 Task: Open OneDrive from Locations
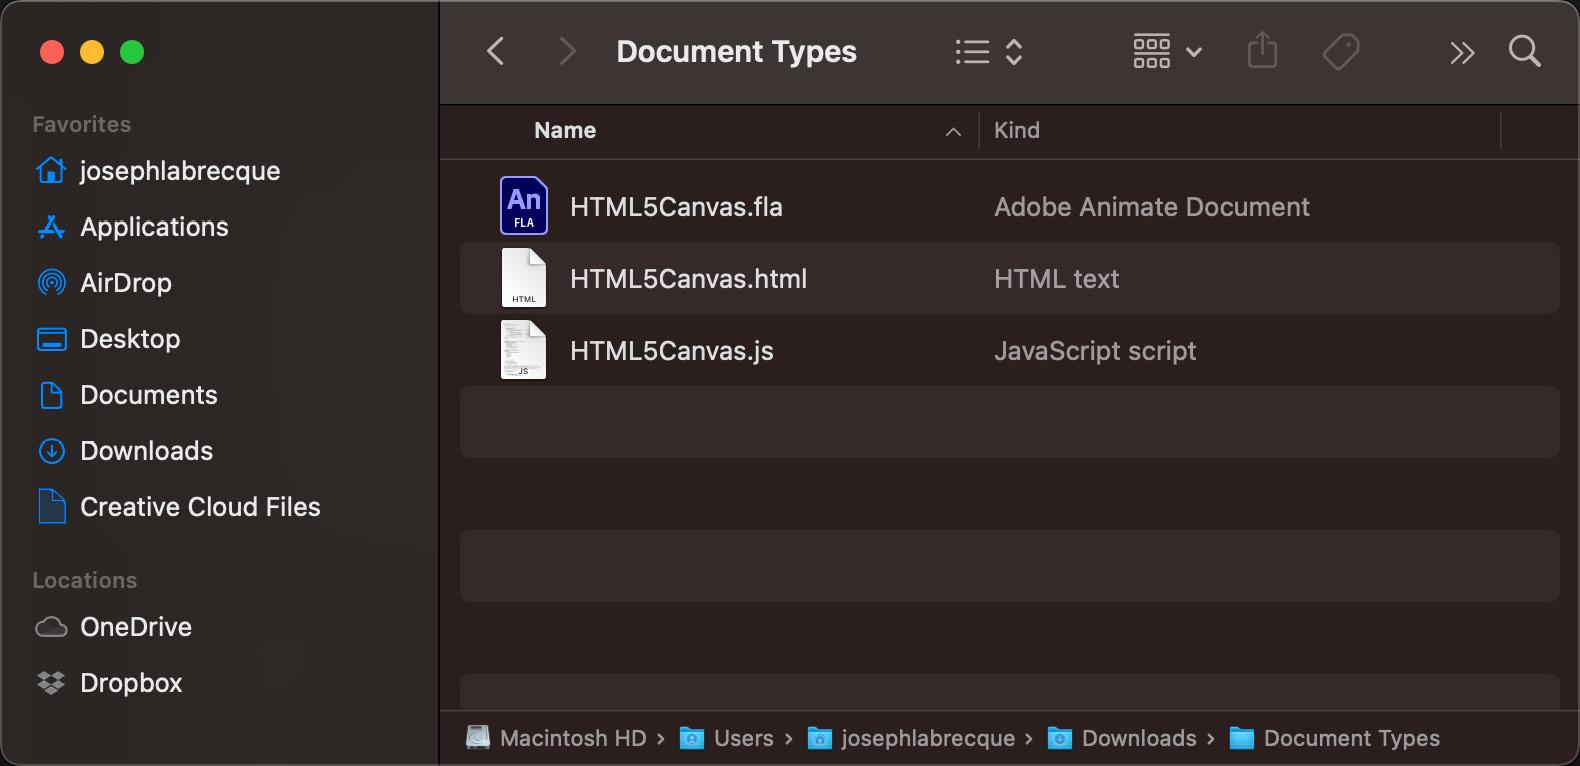click(x=135, y=627)
